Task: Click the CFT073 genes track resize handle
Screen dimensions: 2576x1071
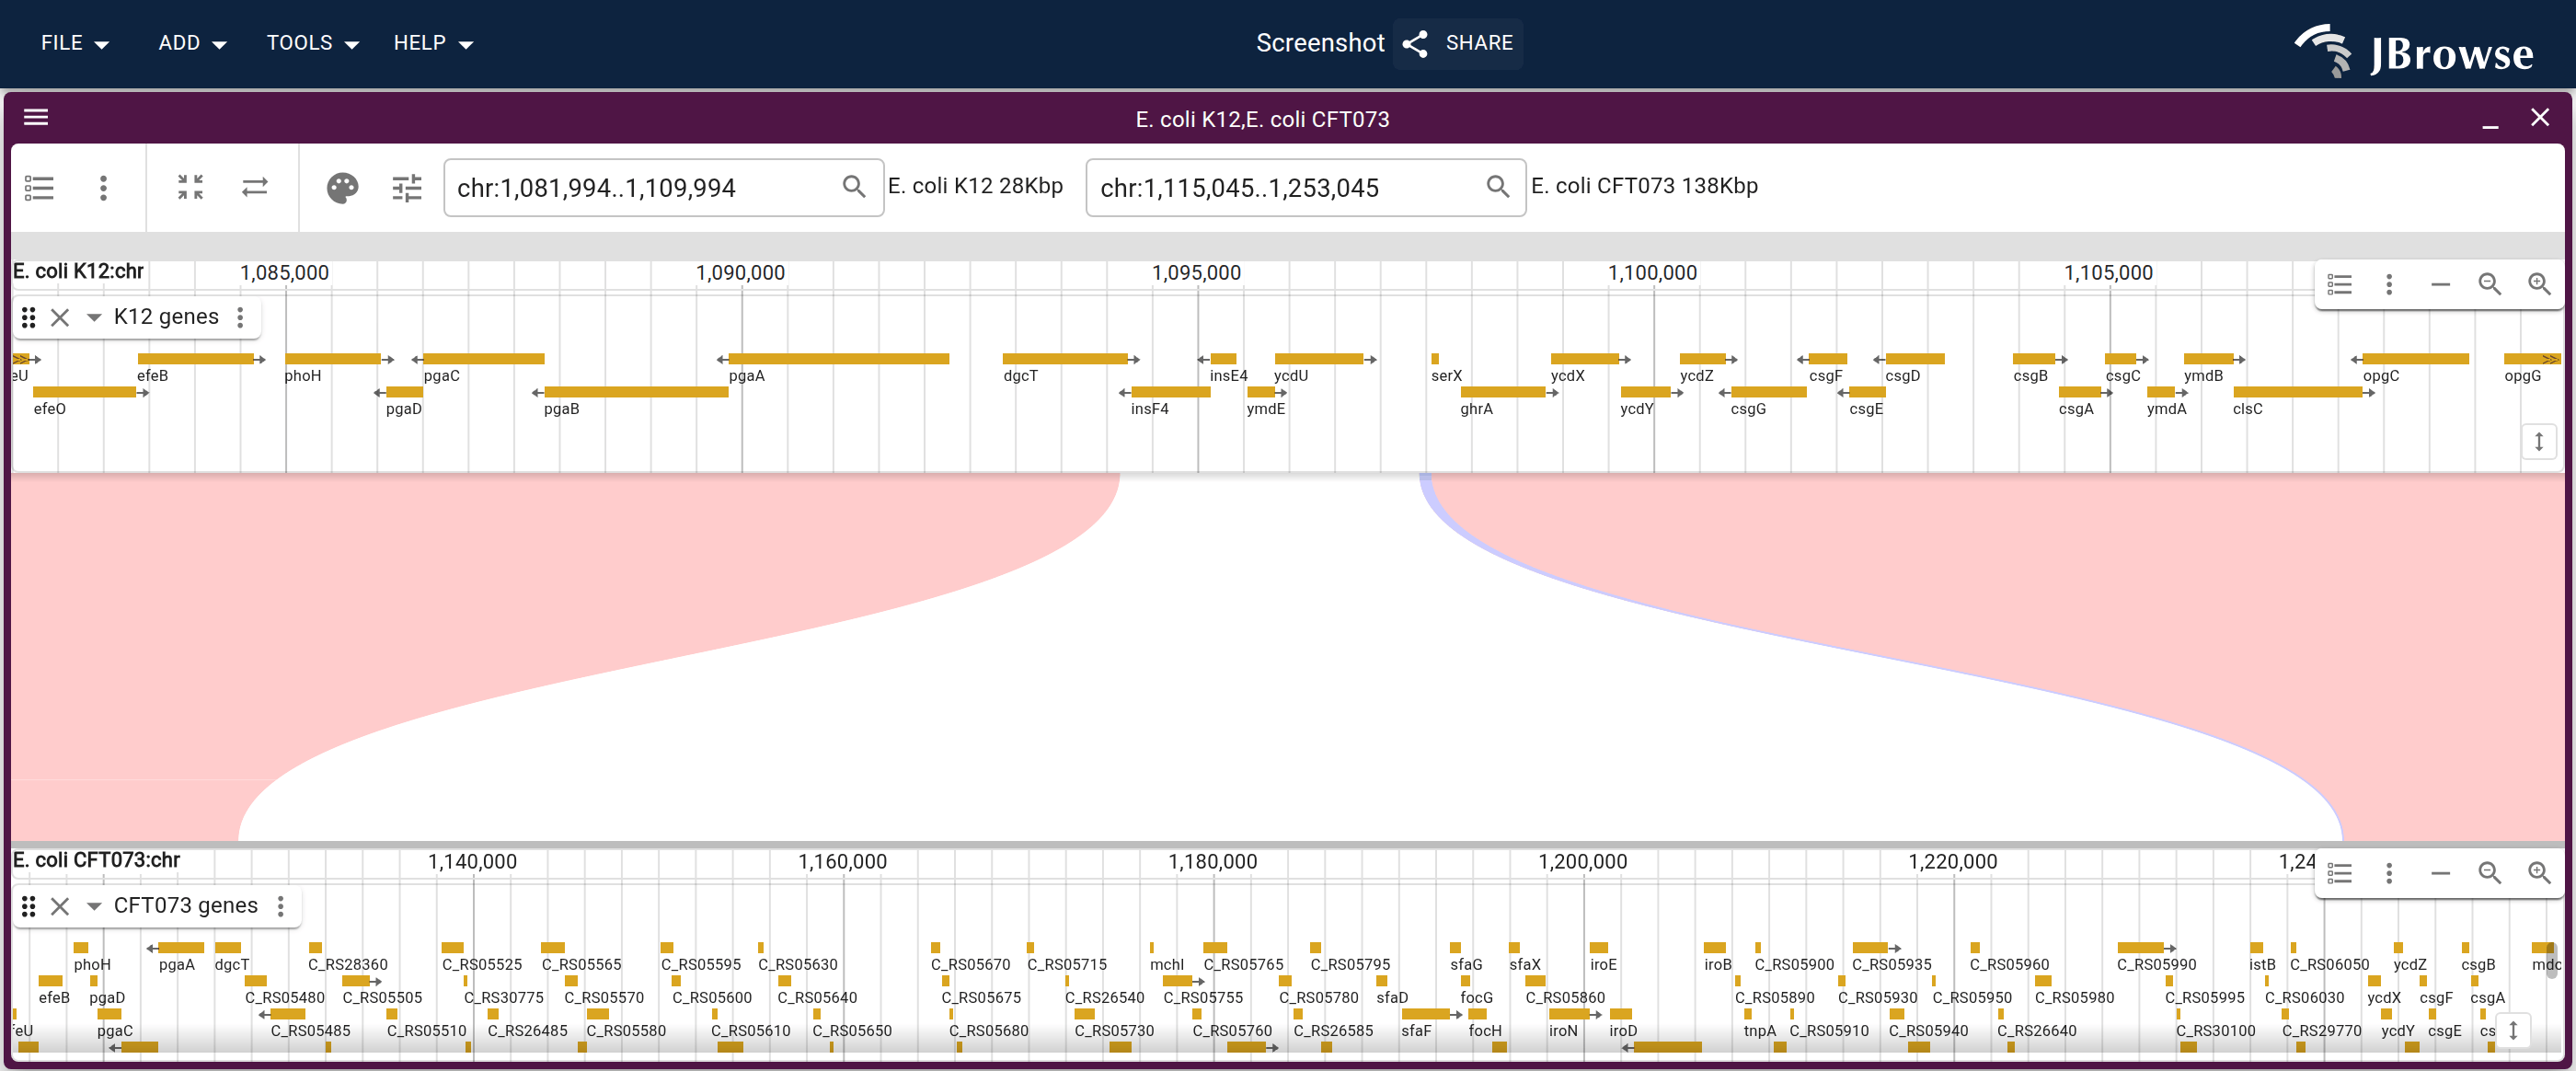Action: click(2513, 1031)
